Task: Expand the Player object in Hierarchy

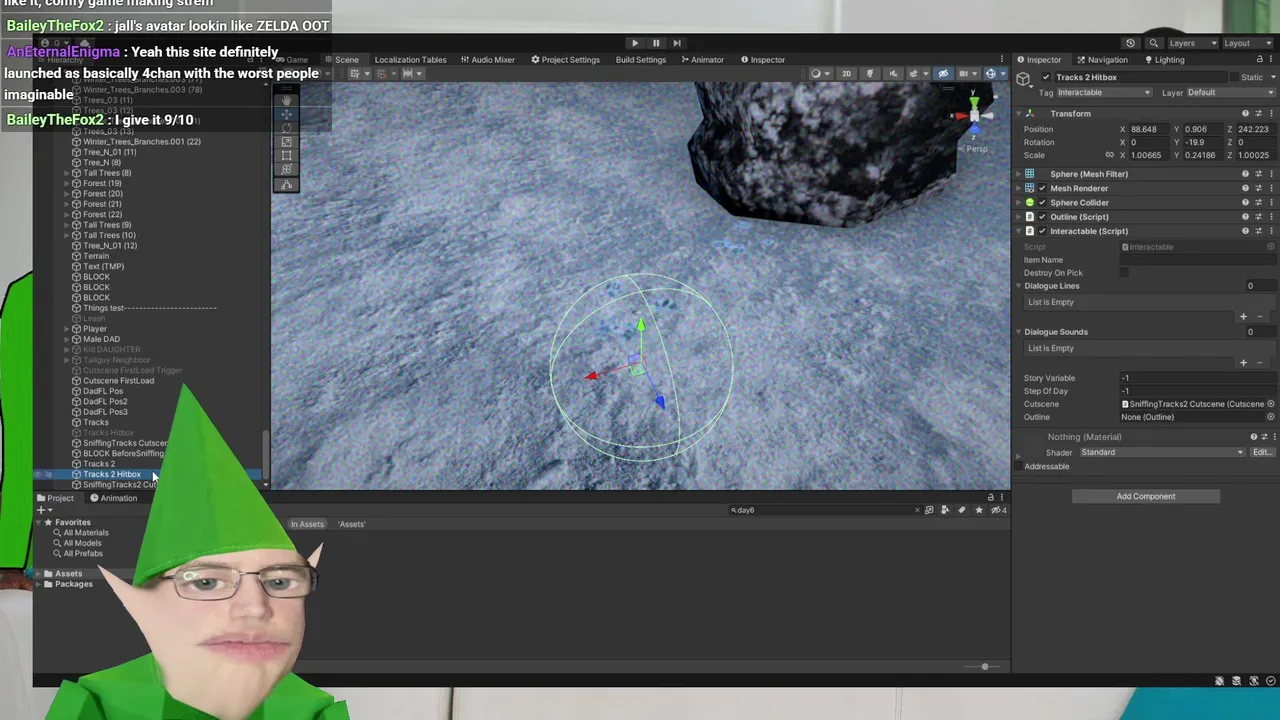Action: (x=67, y=329)
